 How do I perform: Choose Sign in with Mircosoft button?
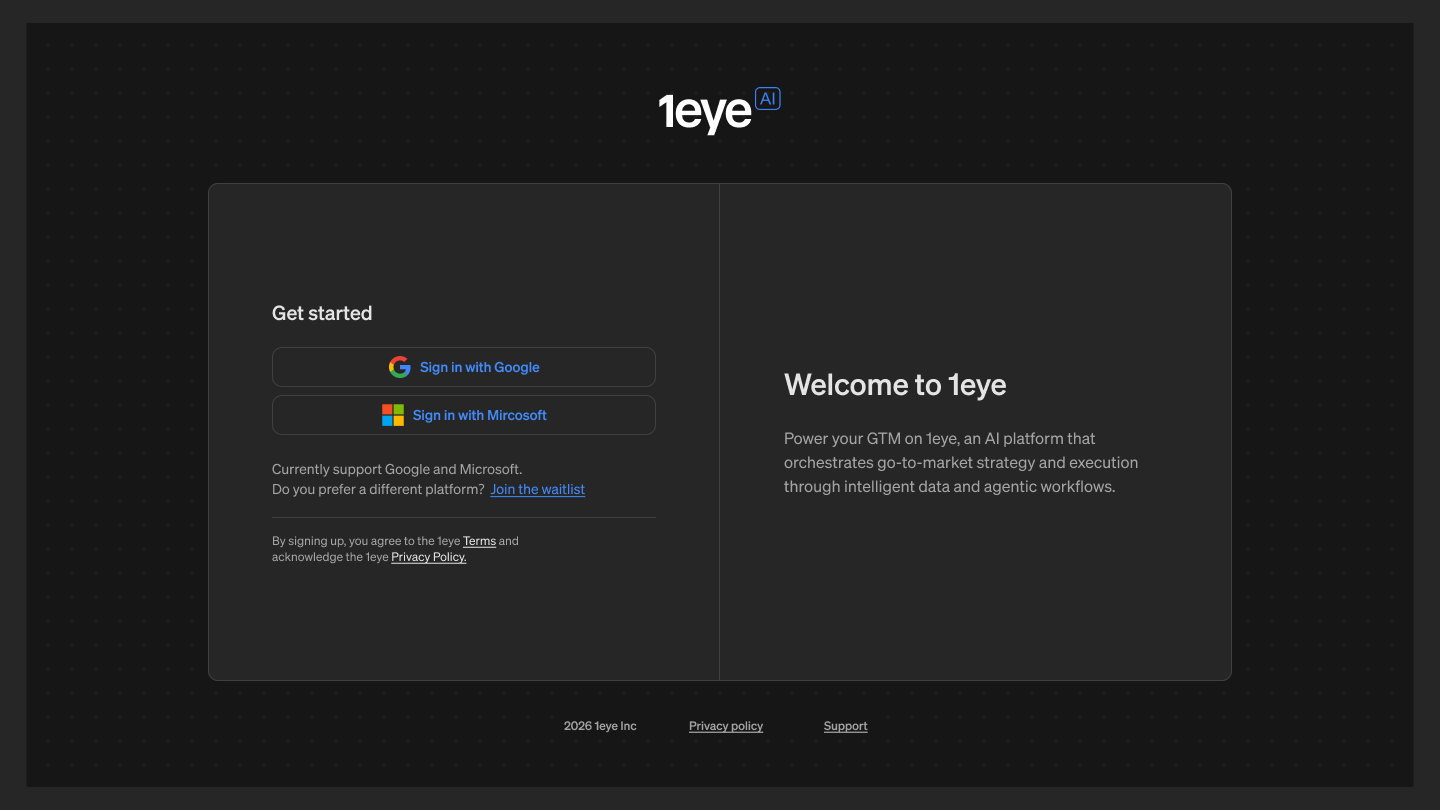pyautogui.click(x=464, y=415)
